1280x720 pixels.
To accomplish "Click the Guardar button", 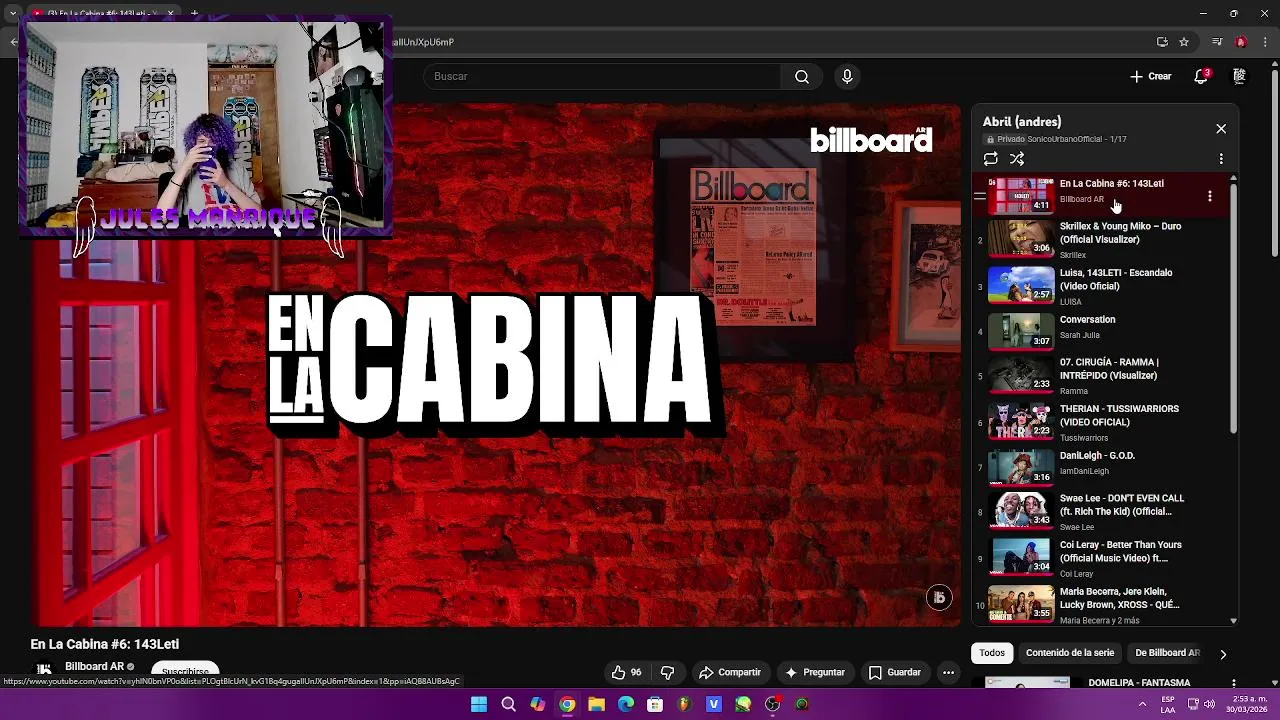I will tap(895, 672).
